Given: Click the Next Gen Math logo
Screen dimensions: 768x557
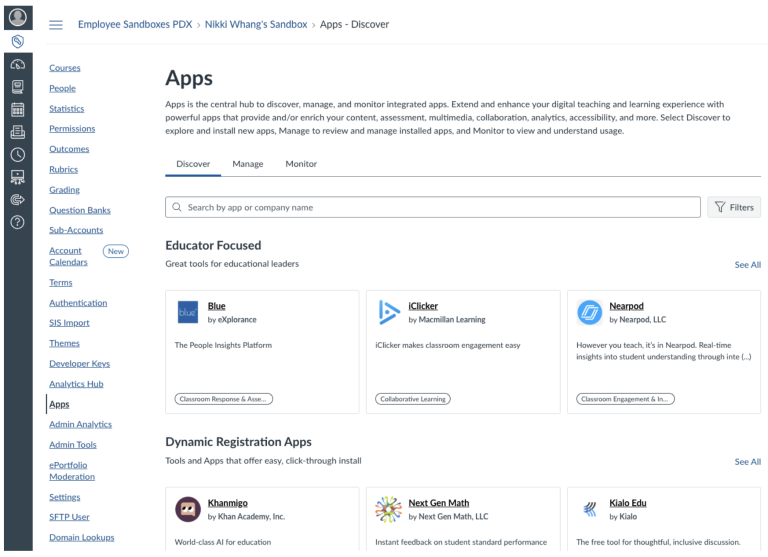Looking at the screenshot, I should pyautogui.click(x=388, y=509).
